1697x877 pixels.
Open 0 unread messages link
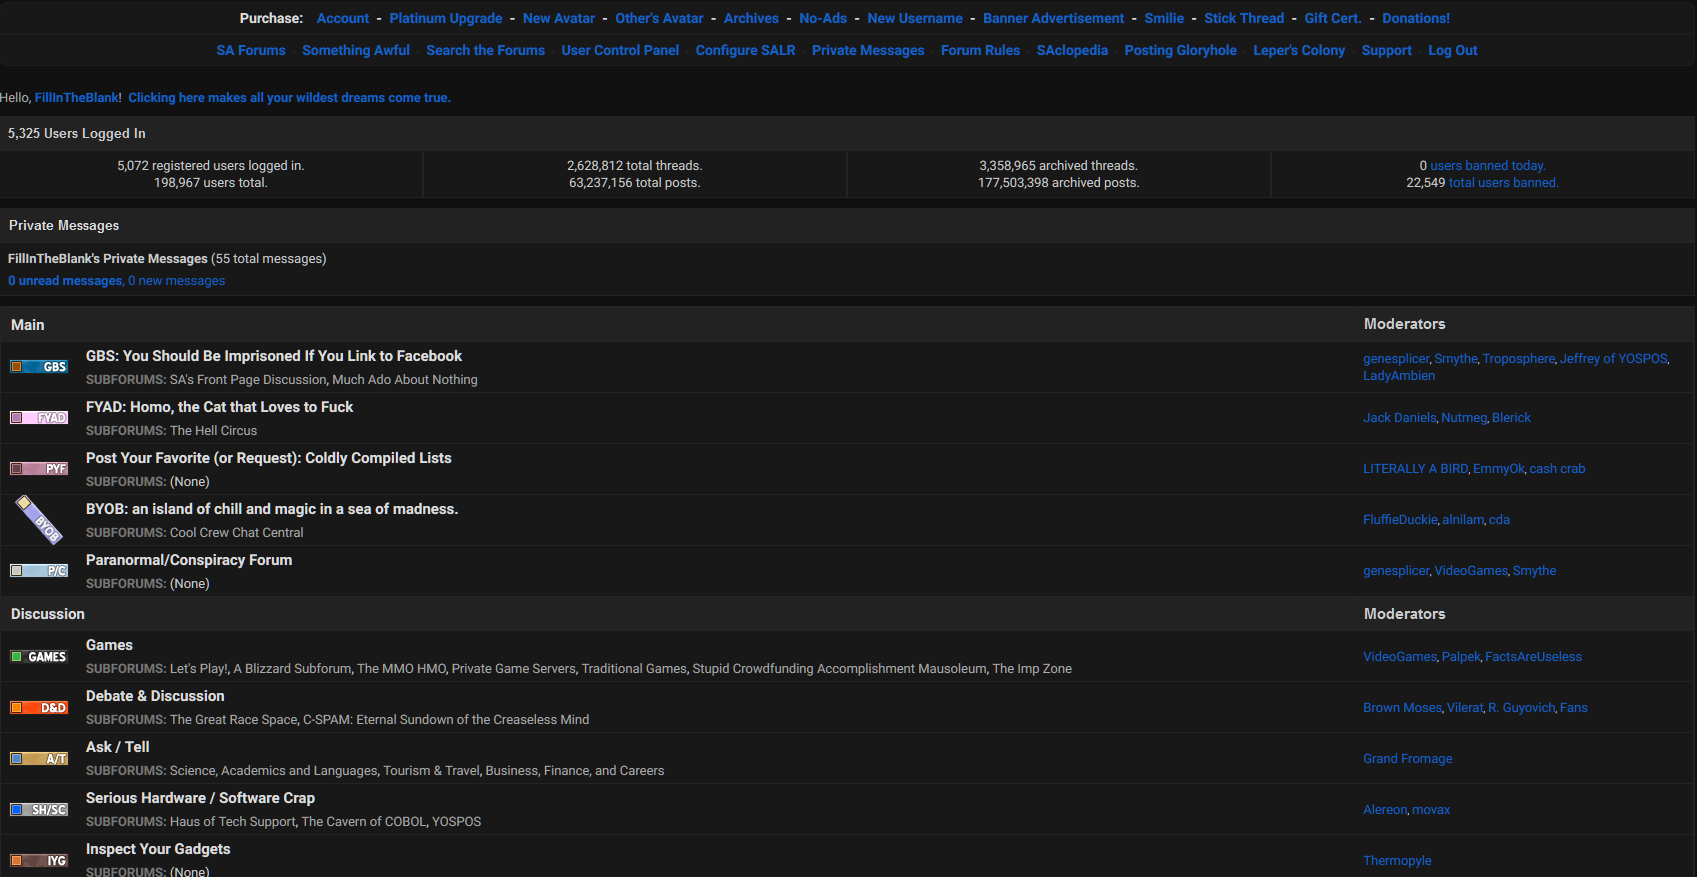65,281
